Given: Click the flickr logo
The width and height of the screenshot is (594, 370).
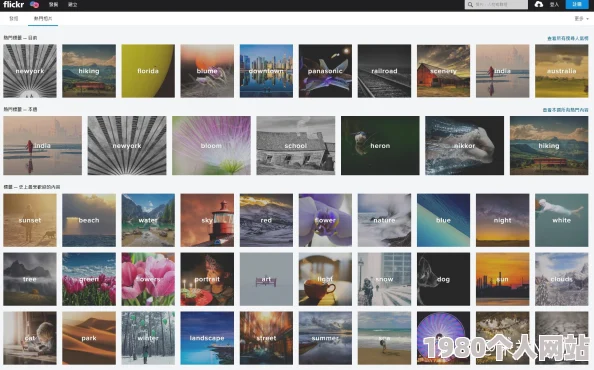Looking at the screenshot, I should click(x=14, y=5).
